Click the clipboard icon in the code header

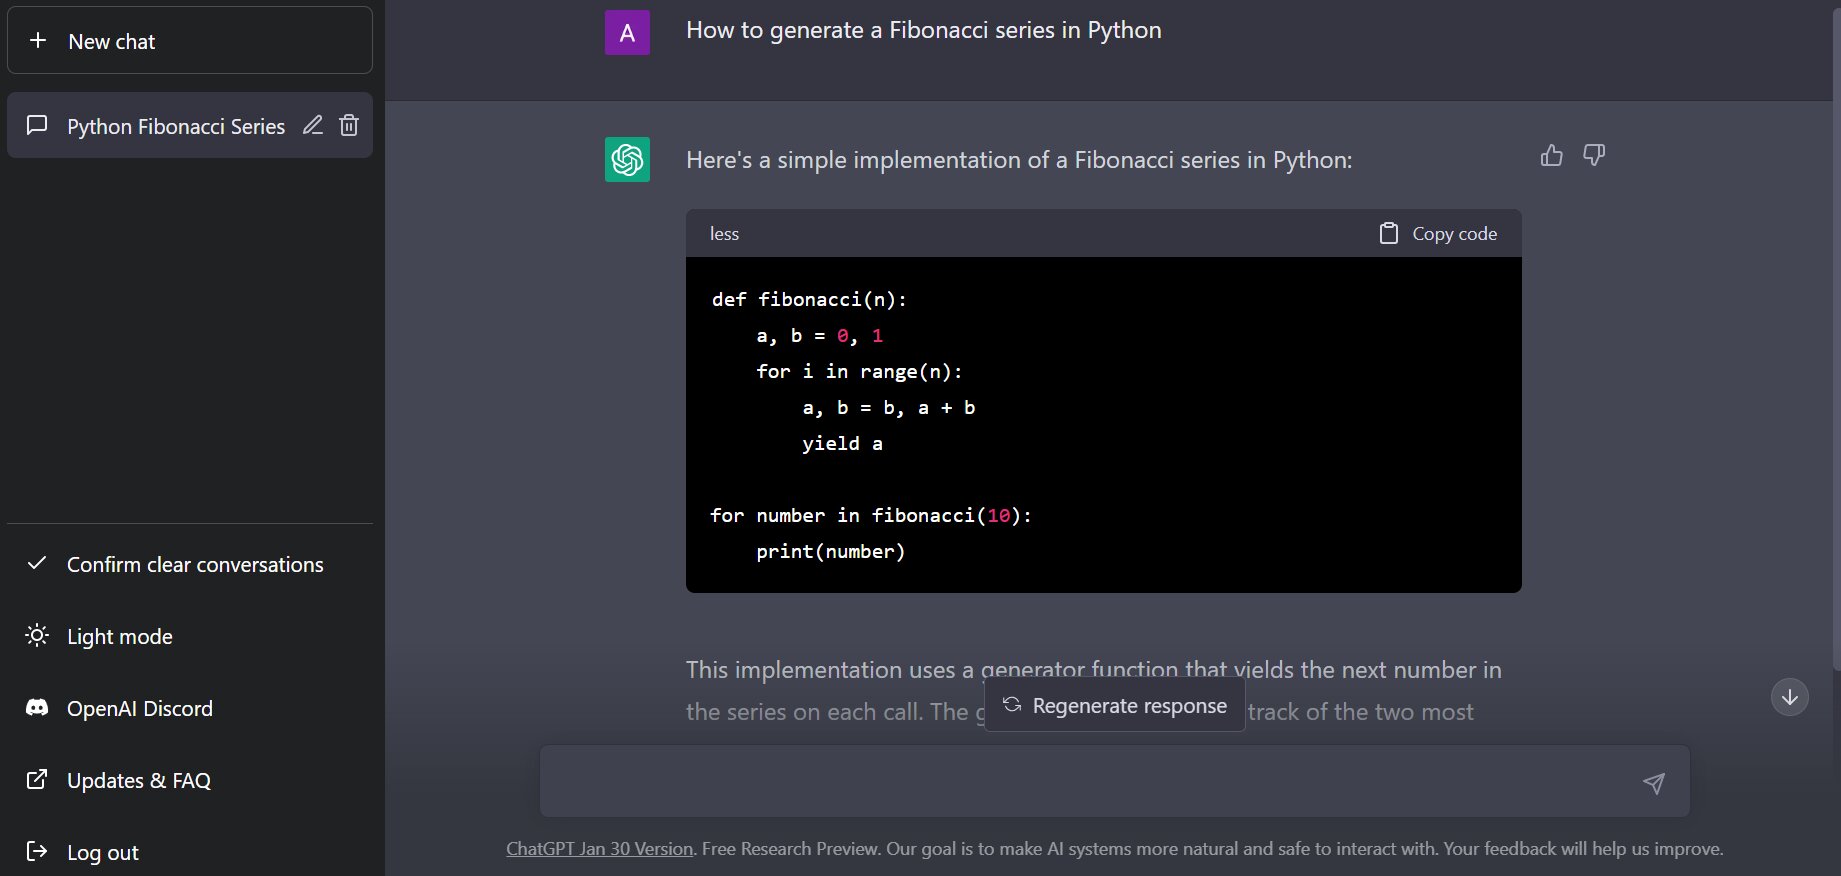(1389, 233)
